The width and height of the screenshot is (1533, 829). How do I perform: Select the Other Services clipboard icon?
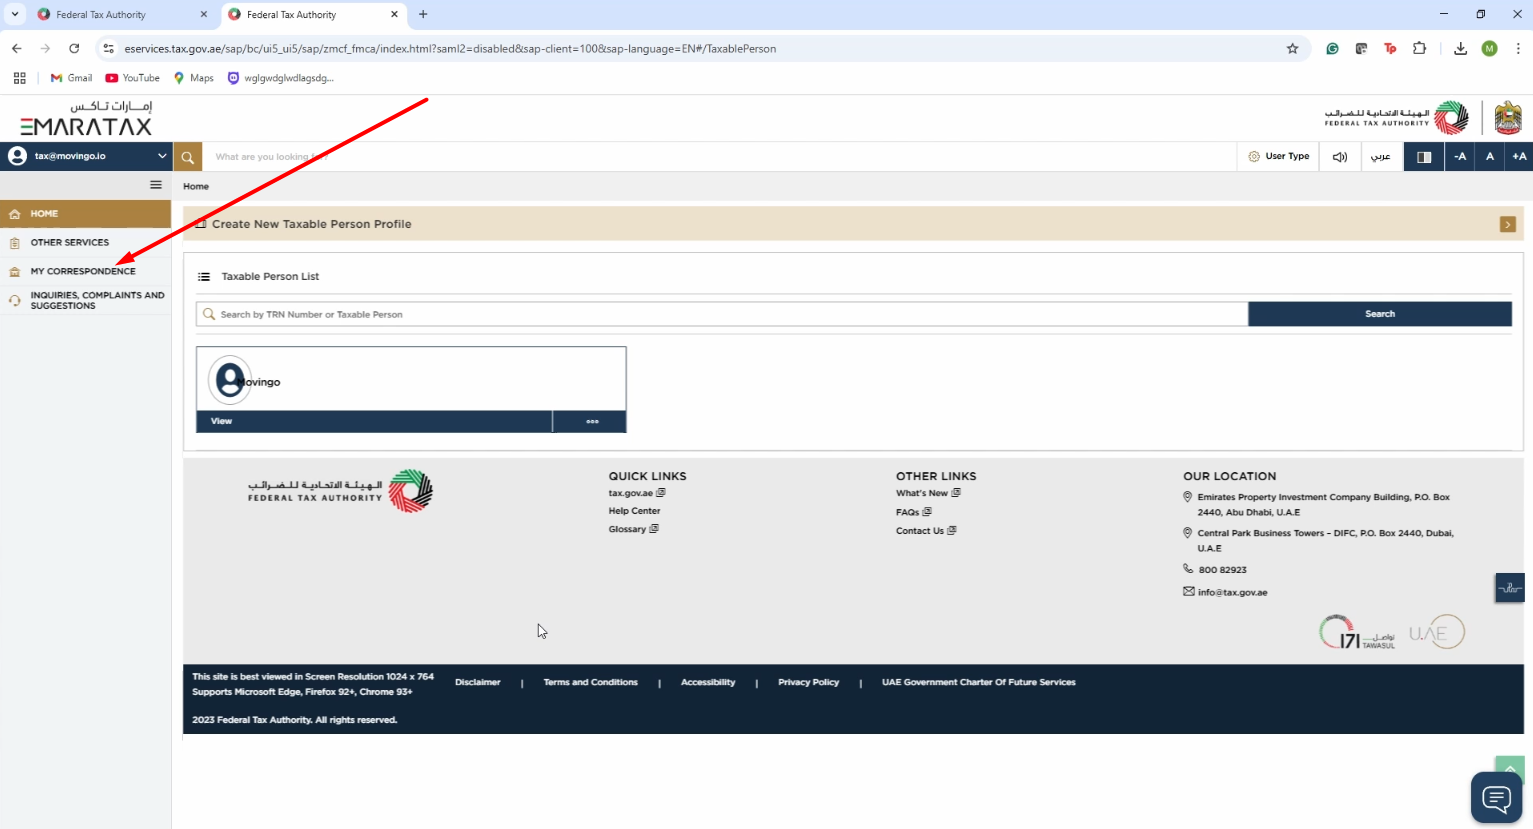14,242
